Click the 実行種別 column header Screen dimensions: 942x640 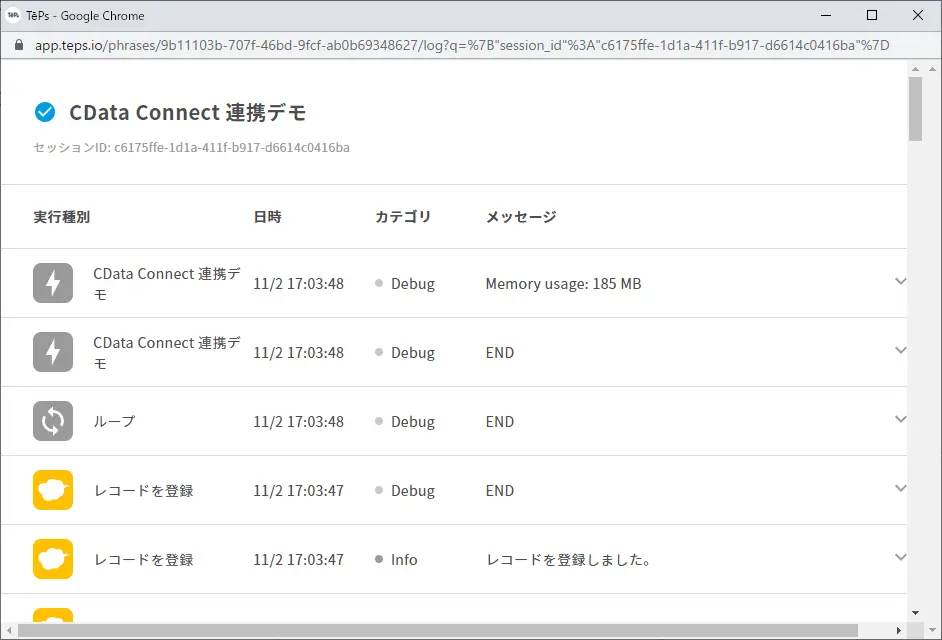point(62,217)
